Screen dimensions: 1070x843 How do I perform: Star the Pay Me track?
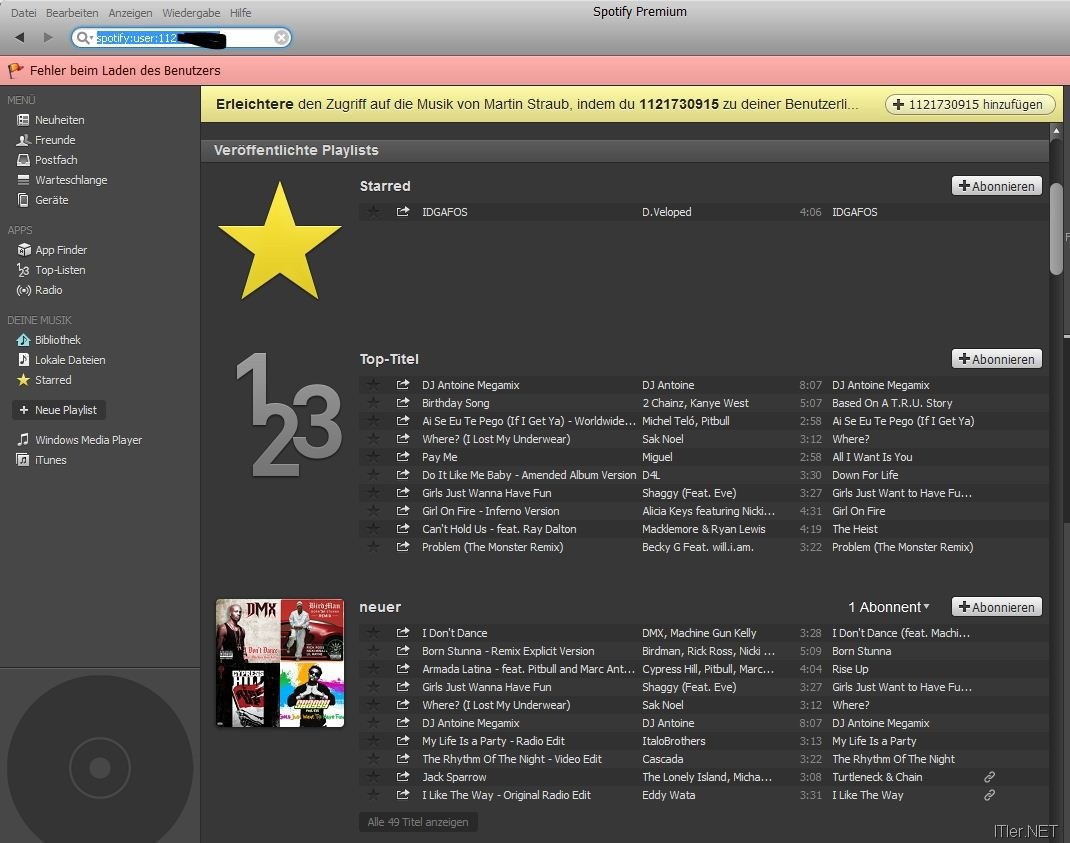[373, 457]
